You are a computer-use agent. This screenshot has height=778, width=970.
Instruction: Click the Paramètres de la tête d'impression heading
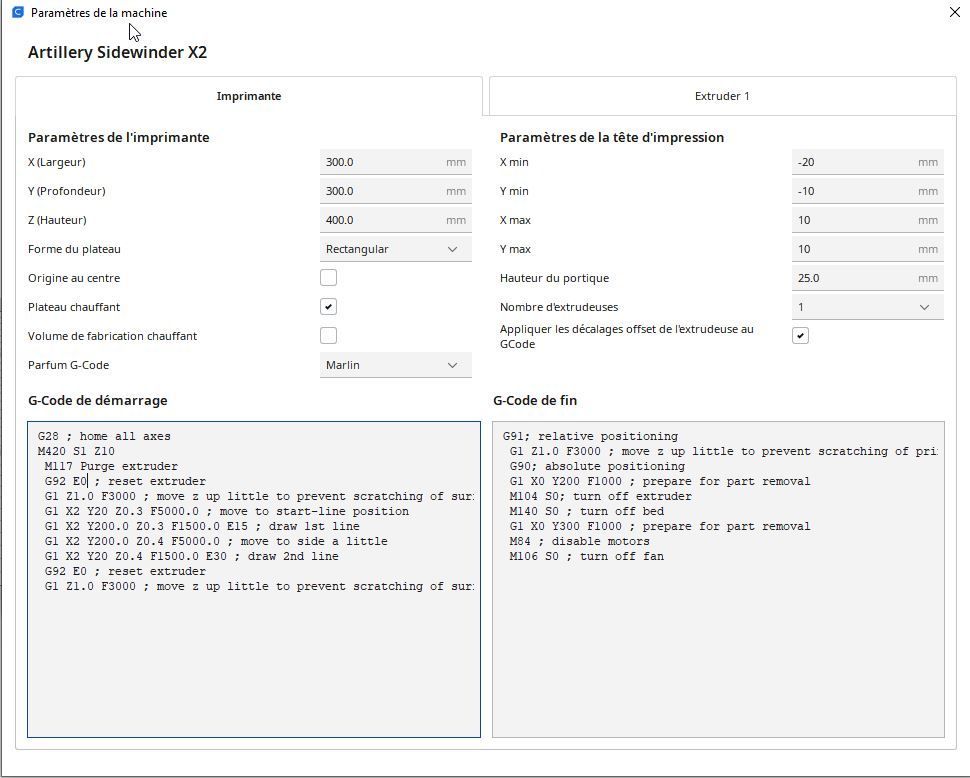612,137
